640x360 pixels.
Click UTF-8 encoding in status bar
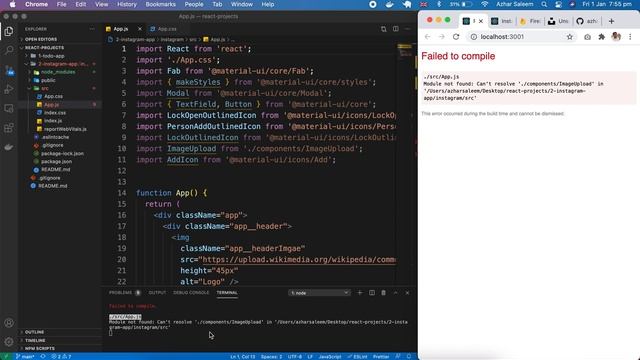pos(295,357)
